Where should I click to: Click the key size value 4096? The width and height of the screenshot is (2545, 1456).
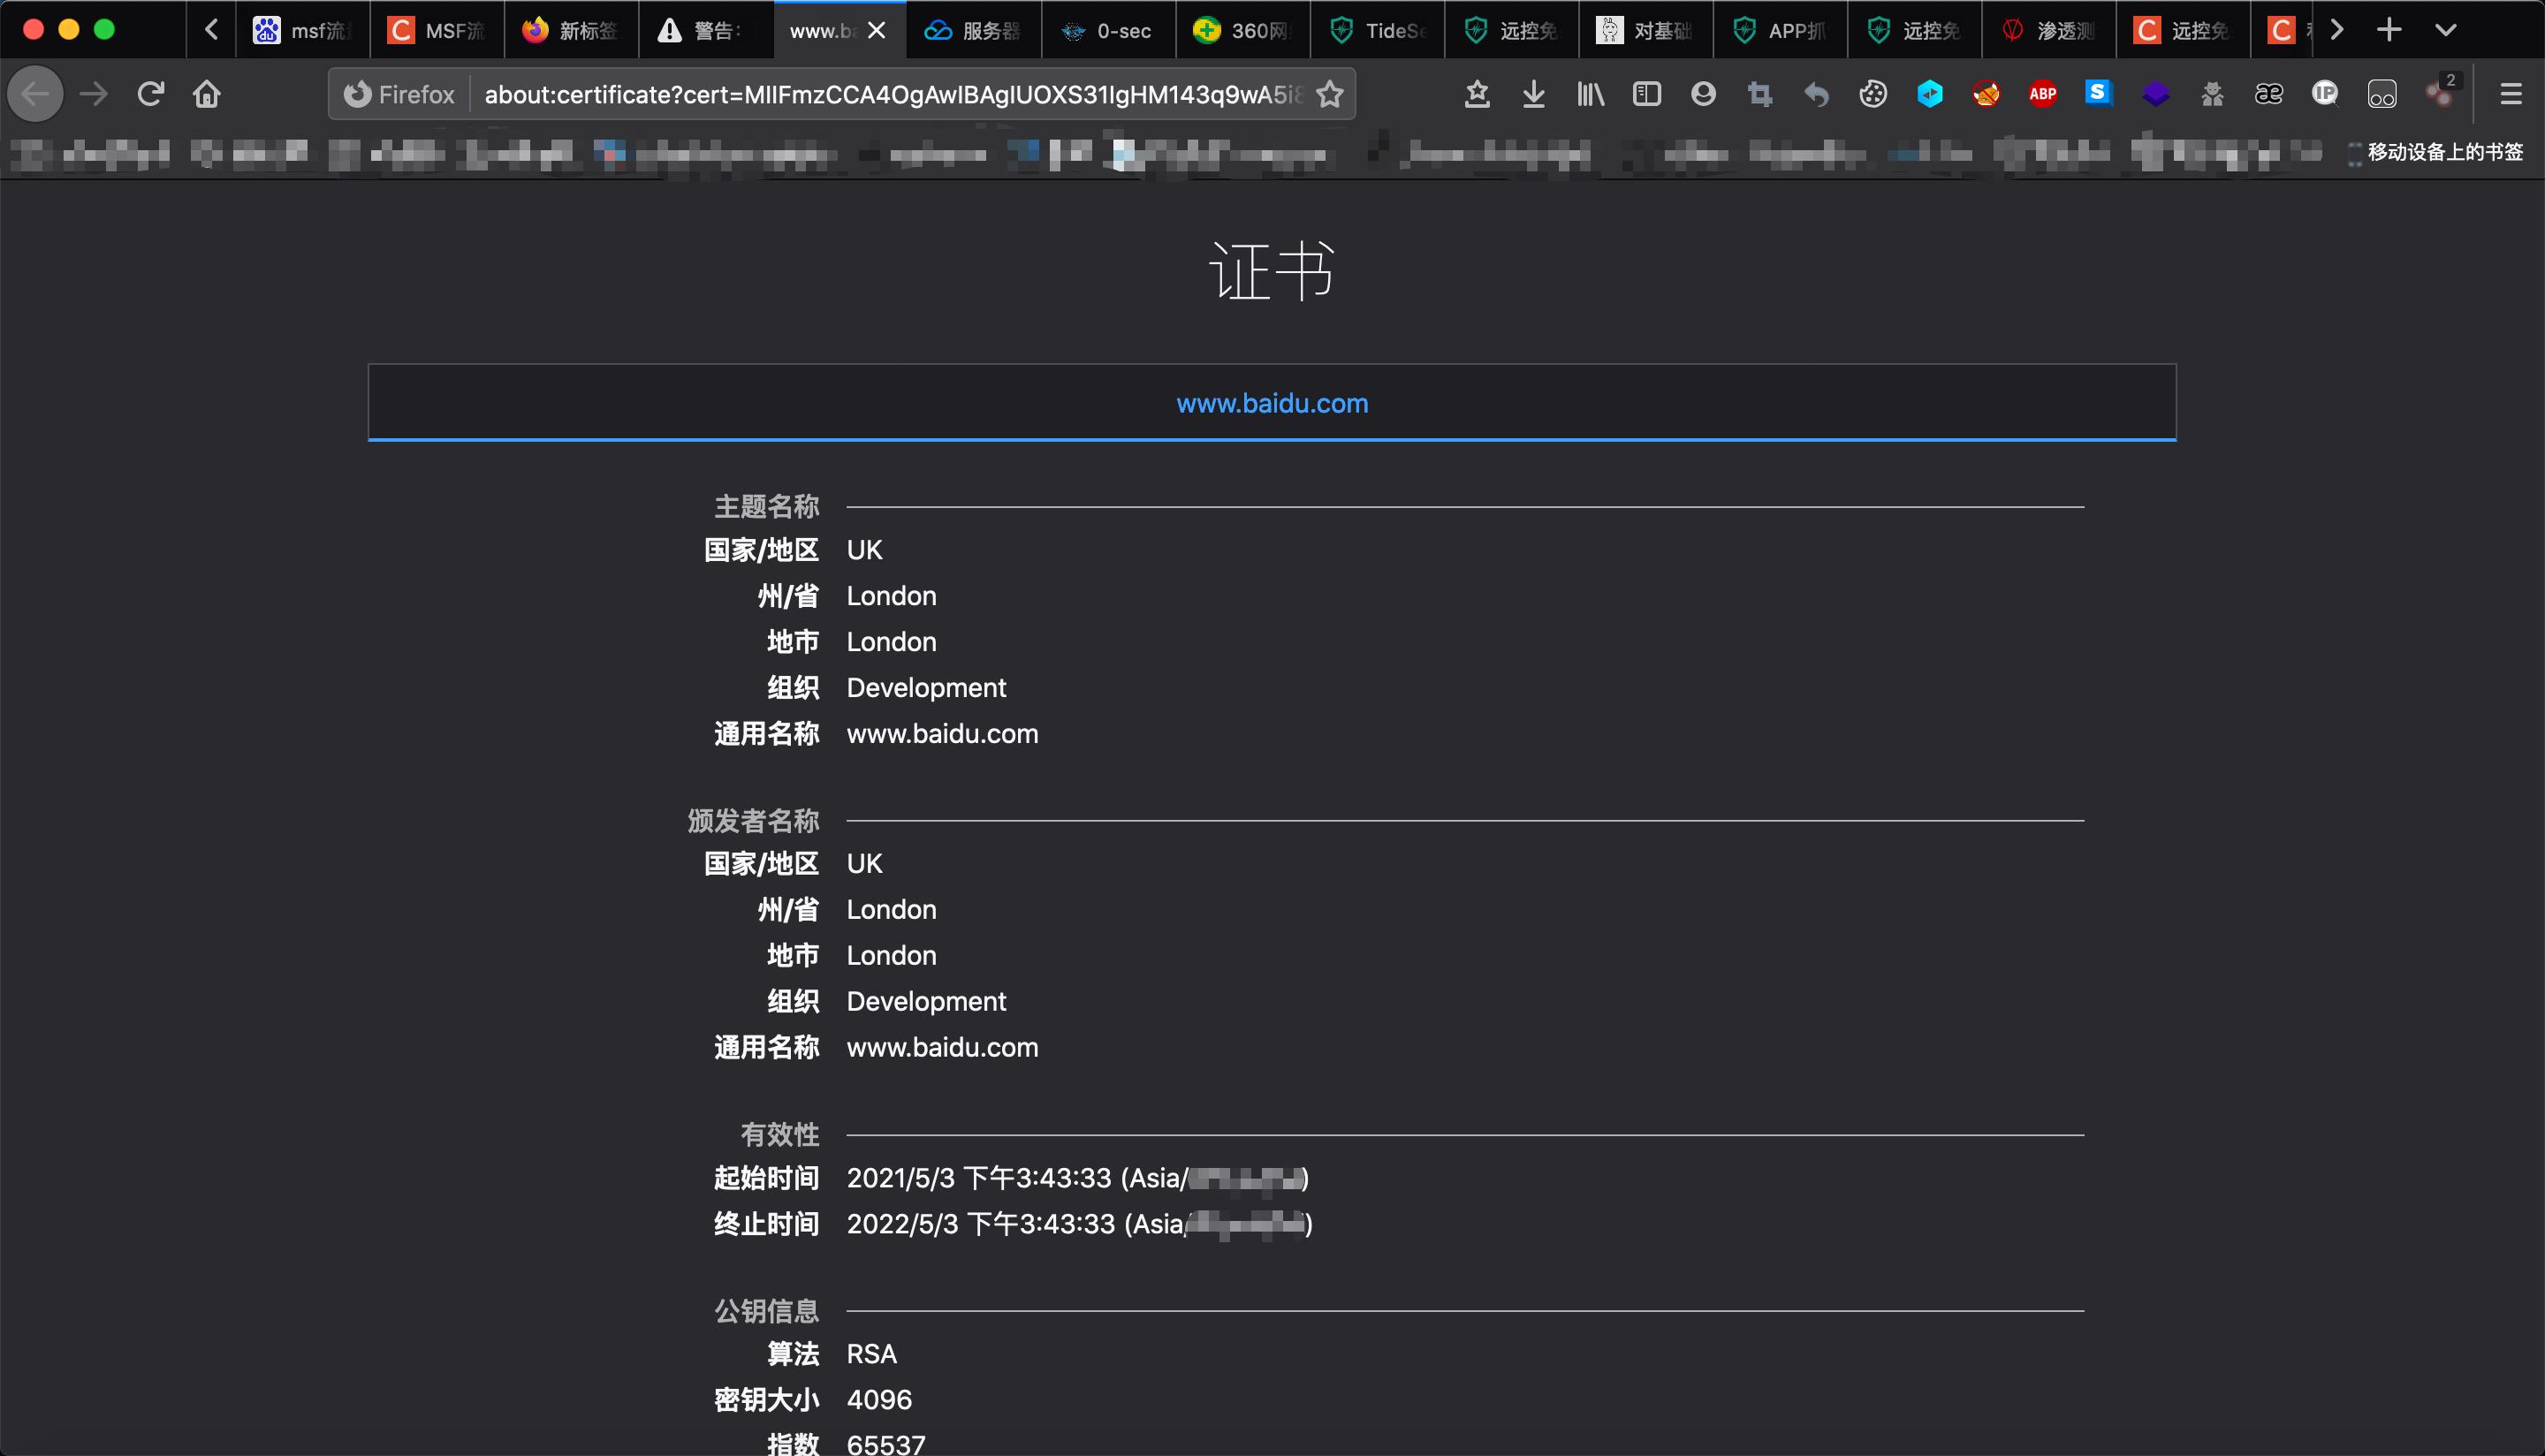click(879, 1400)
